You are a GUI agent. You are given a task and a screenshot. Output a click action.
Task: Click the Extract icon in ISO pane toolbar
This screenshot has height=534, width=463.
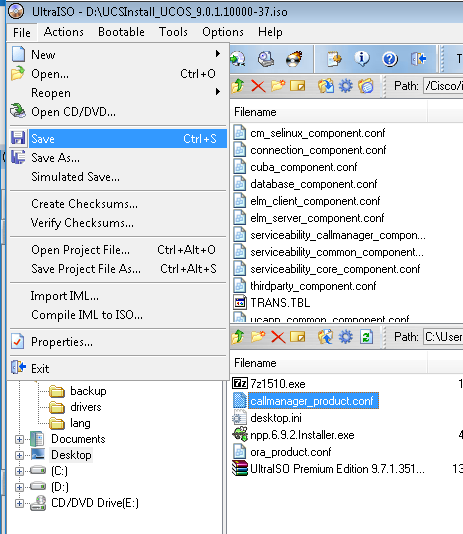coord(326,86)
